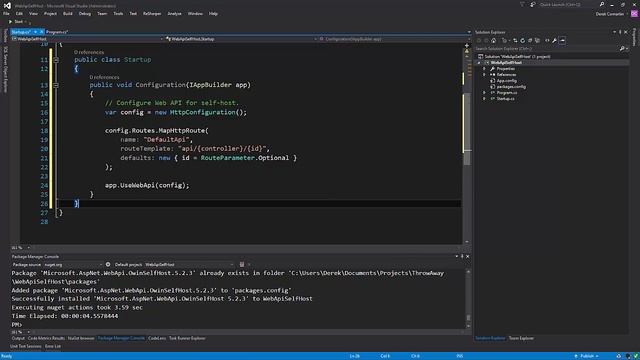This screenshot has height=360, width=640.
Task: Open the Tools menu
Action: [118, 13]
